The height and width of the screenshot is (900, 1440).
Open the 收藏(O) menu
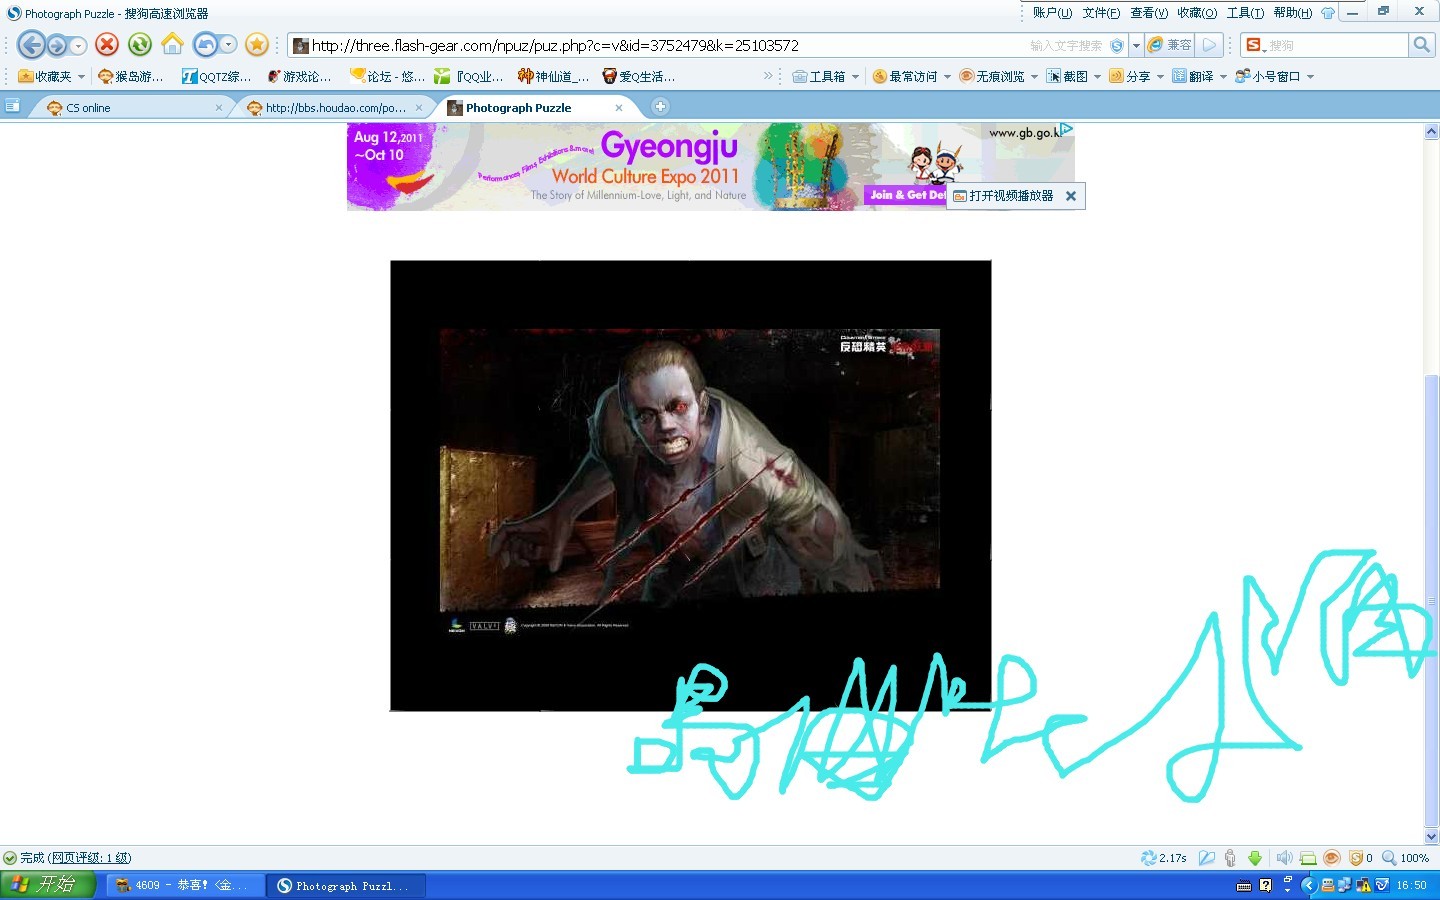tap(1197, 13)
